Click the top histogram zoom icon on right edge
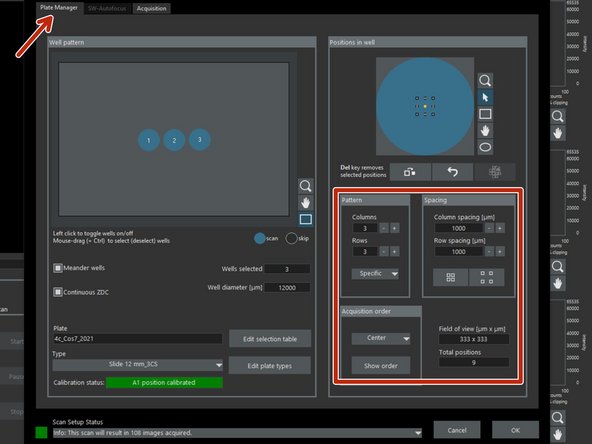 point(558,116)
